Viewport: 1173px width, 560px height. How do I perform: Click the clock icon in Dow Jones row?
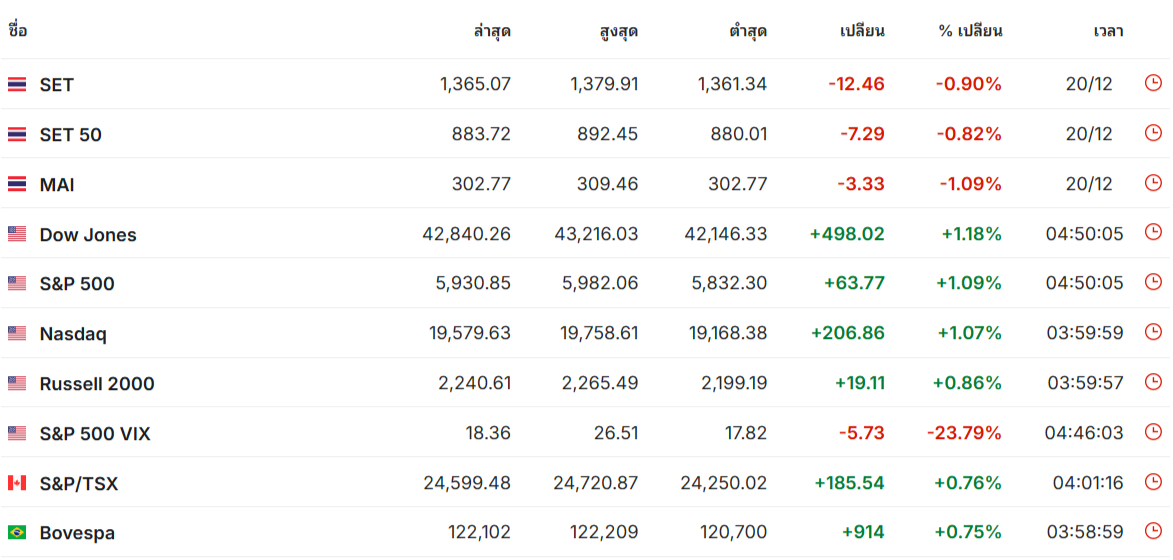coord(1154,233)
